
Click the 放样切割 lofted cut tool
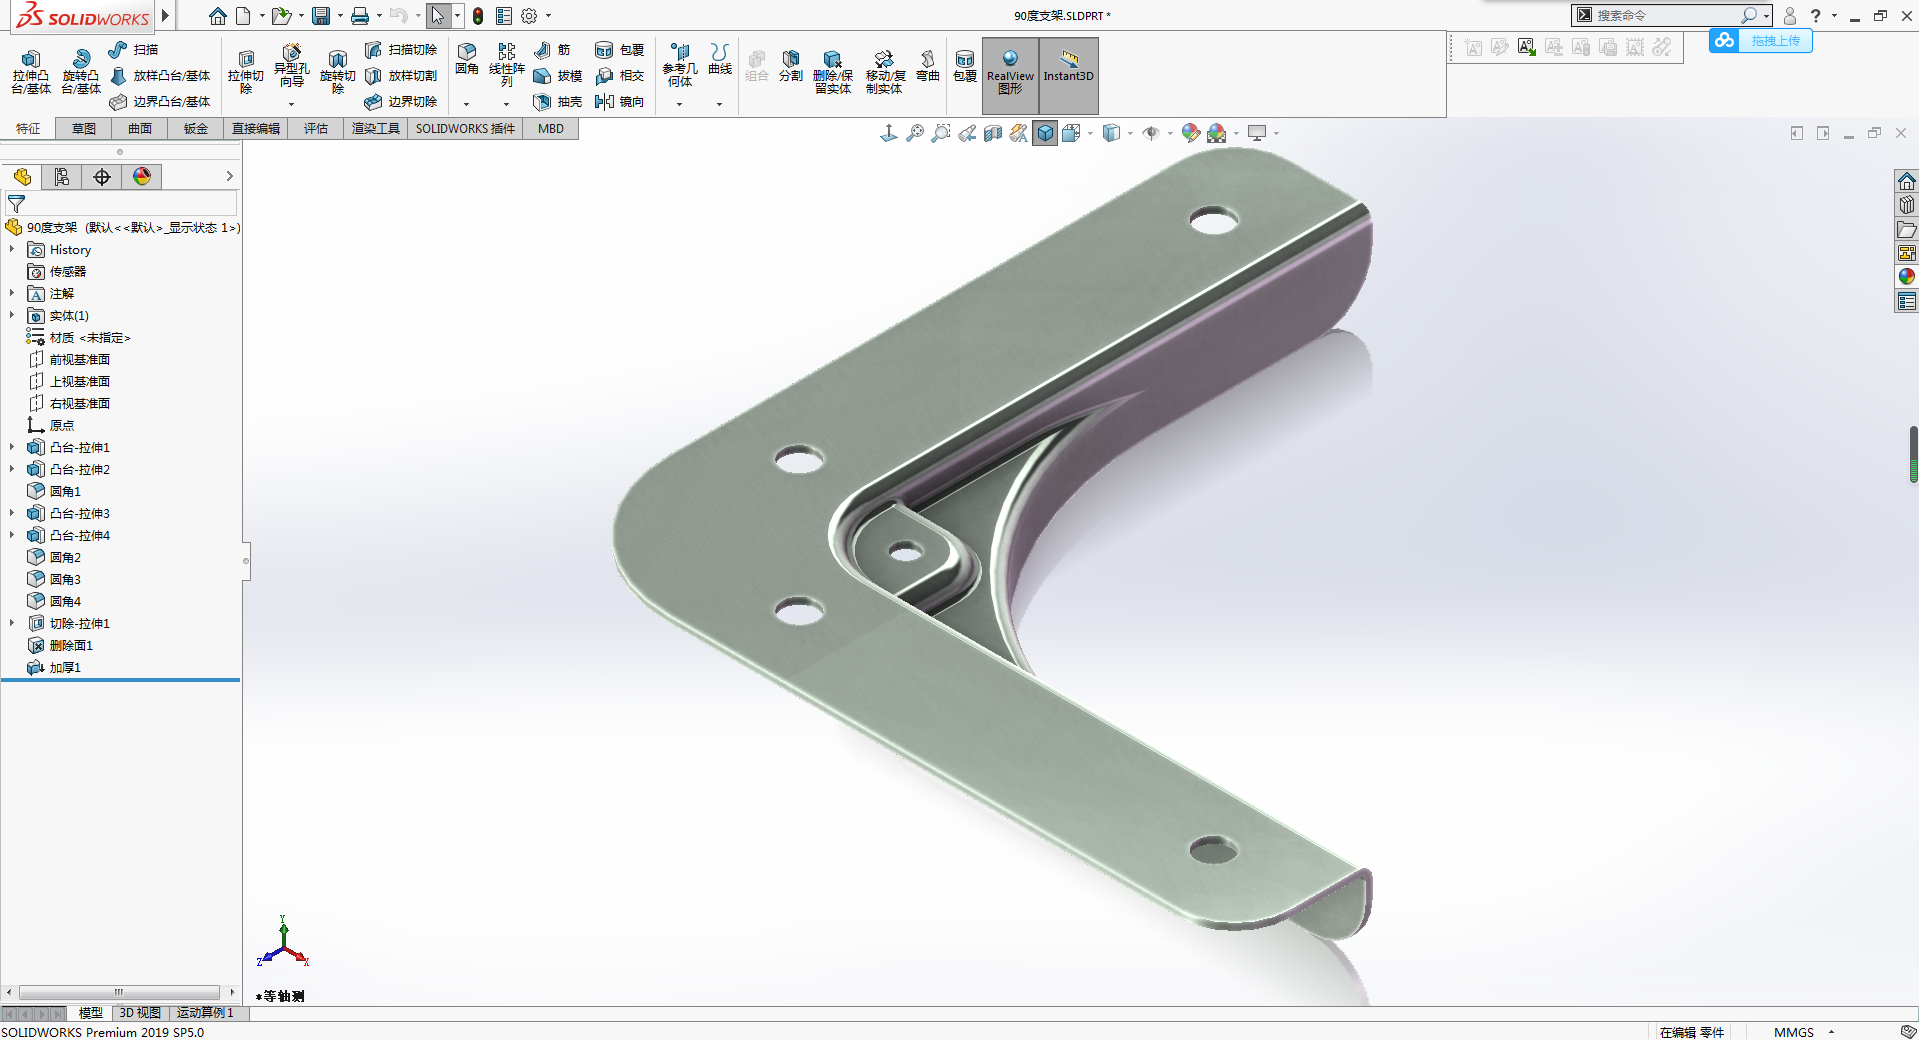coord(400,75)
